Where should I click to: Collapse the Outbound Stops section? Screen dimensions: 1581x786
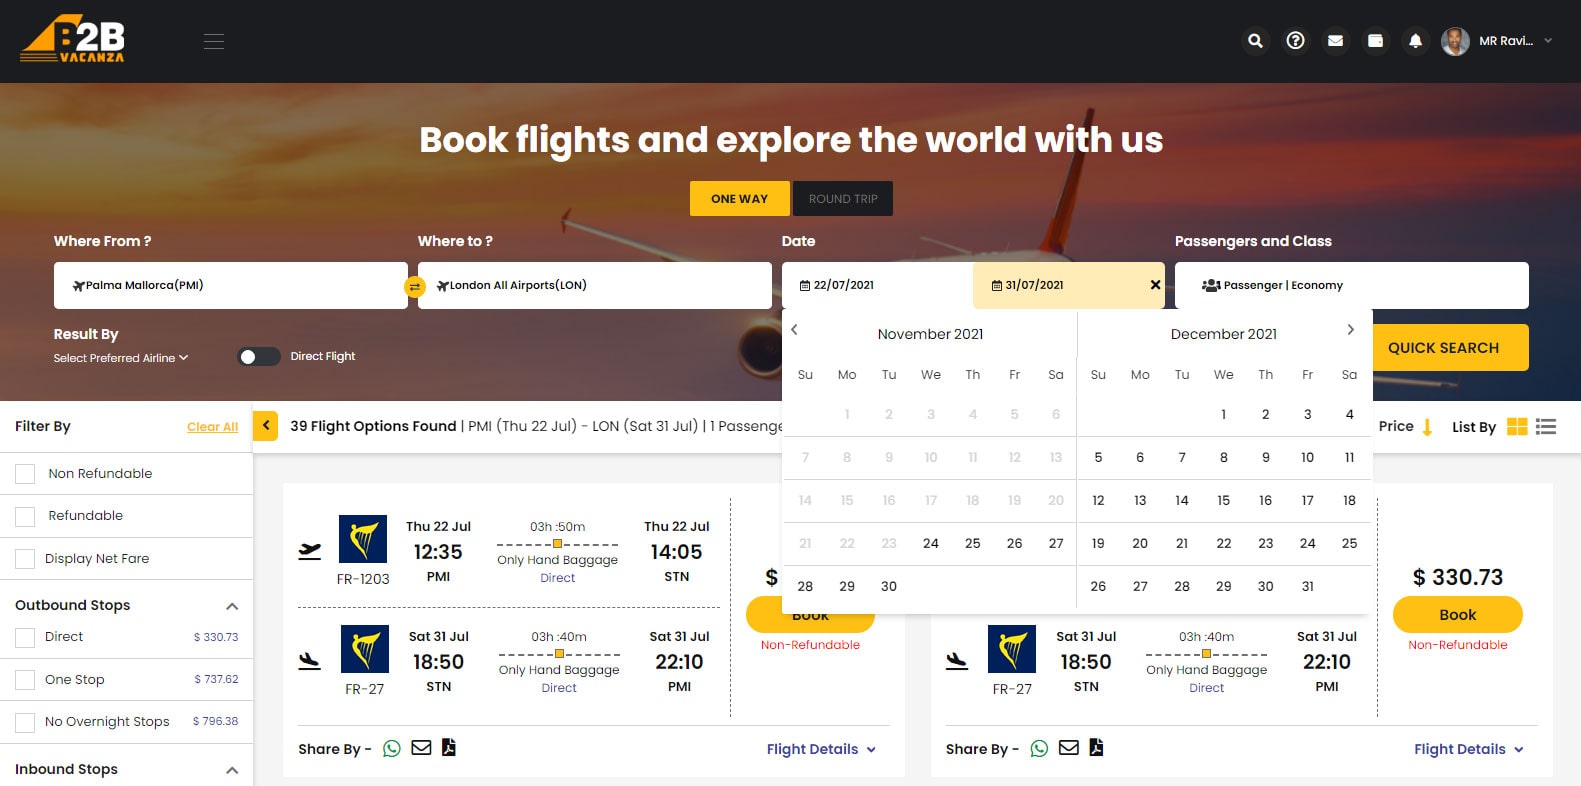tap(232, 605)
